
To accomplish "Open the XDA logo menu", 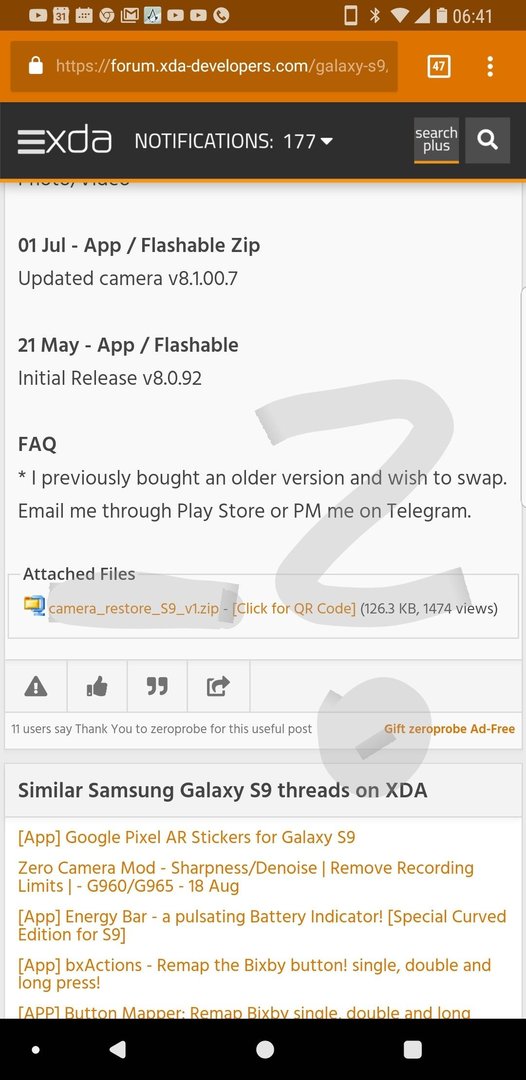I will coord(65,141).
